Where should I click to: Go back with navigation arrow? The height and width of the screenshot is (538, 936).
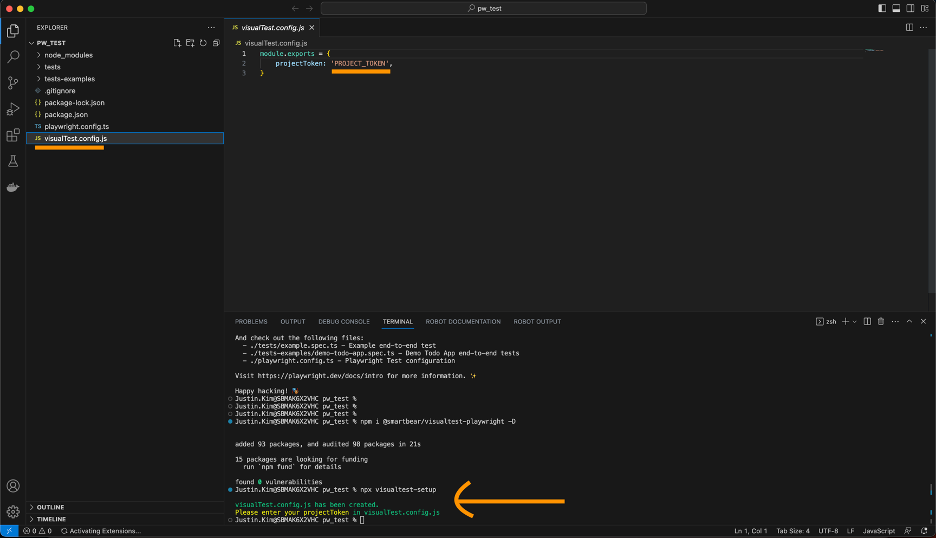pyautogui.click(x=295, y=8)
